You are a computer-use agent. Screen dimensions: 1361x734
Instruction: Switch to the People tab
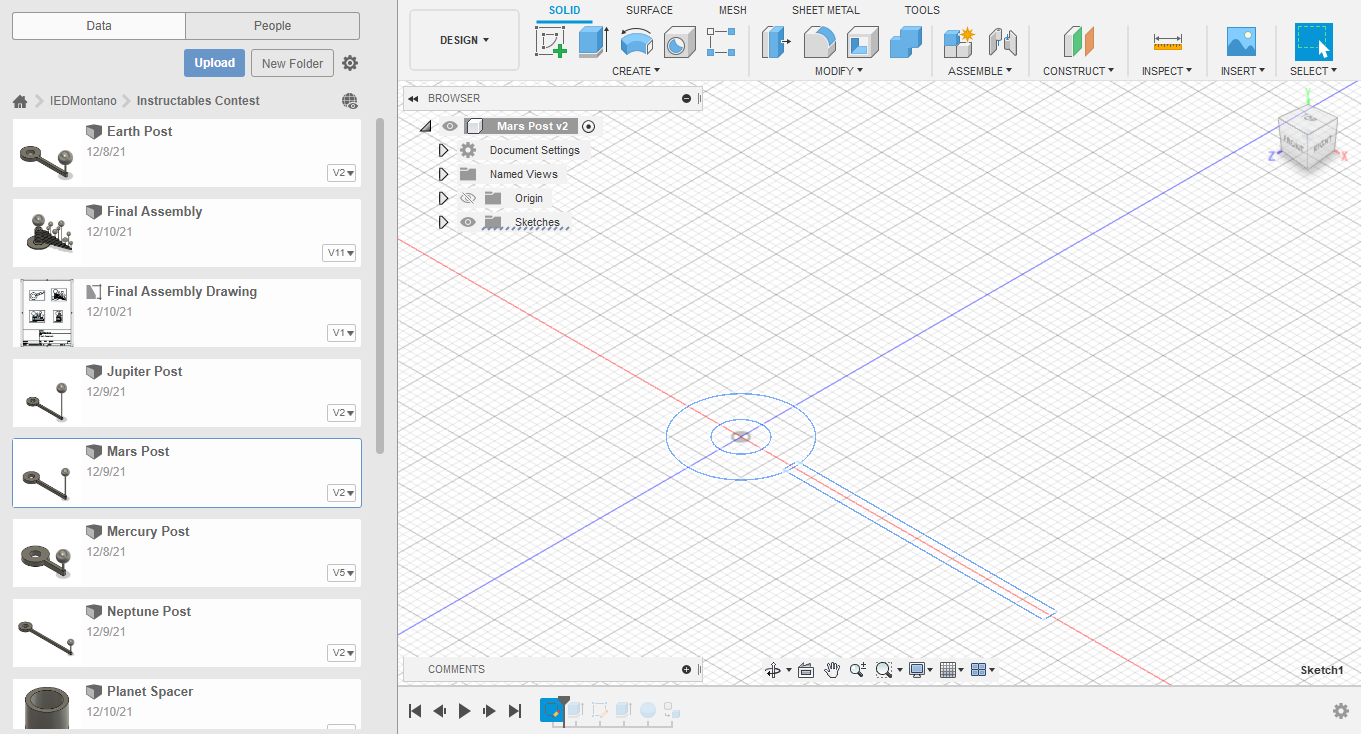272,26
